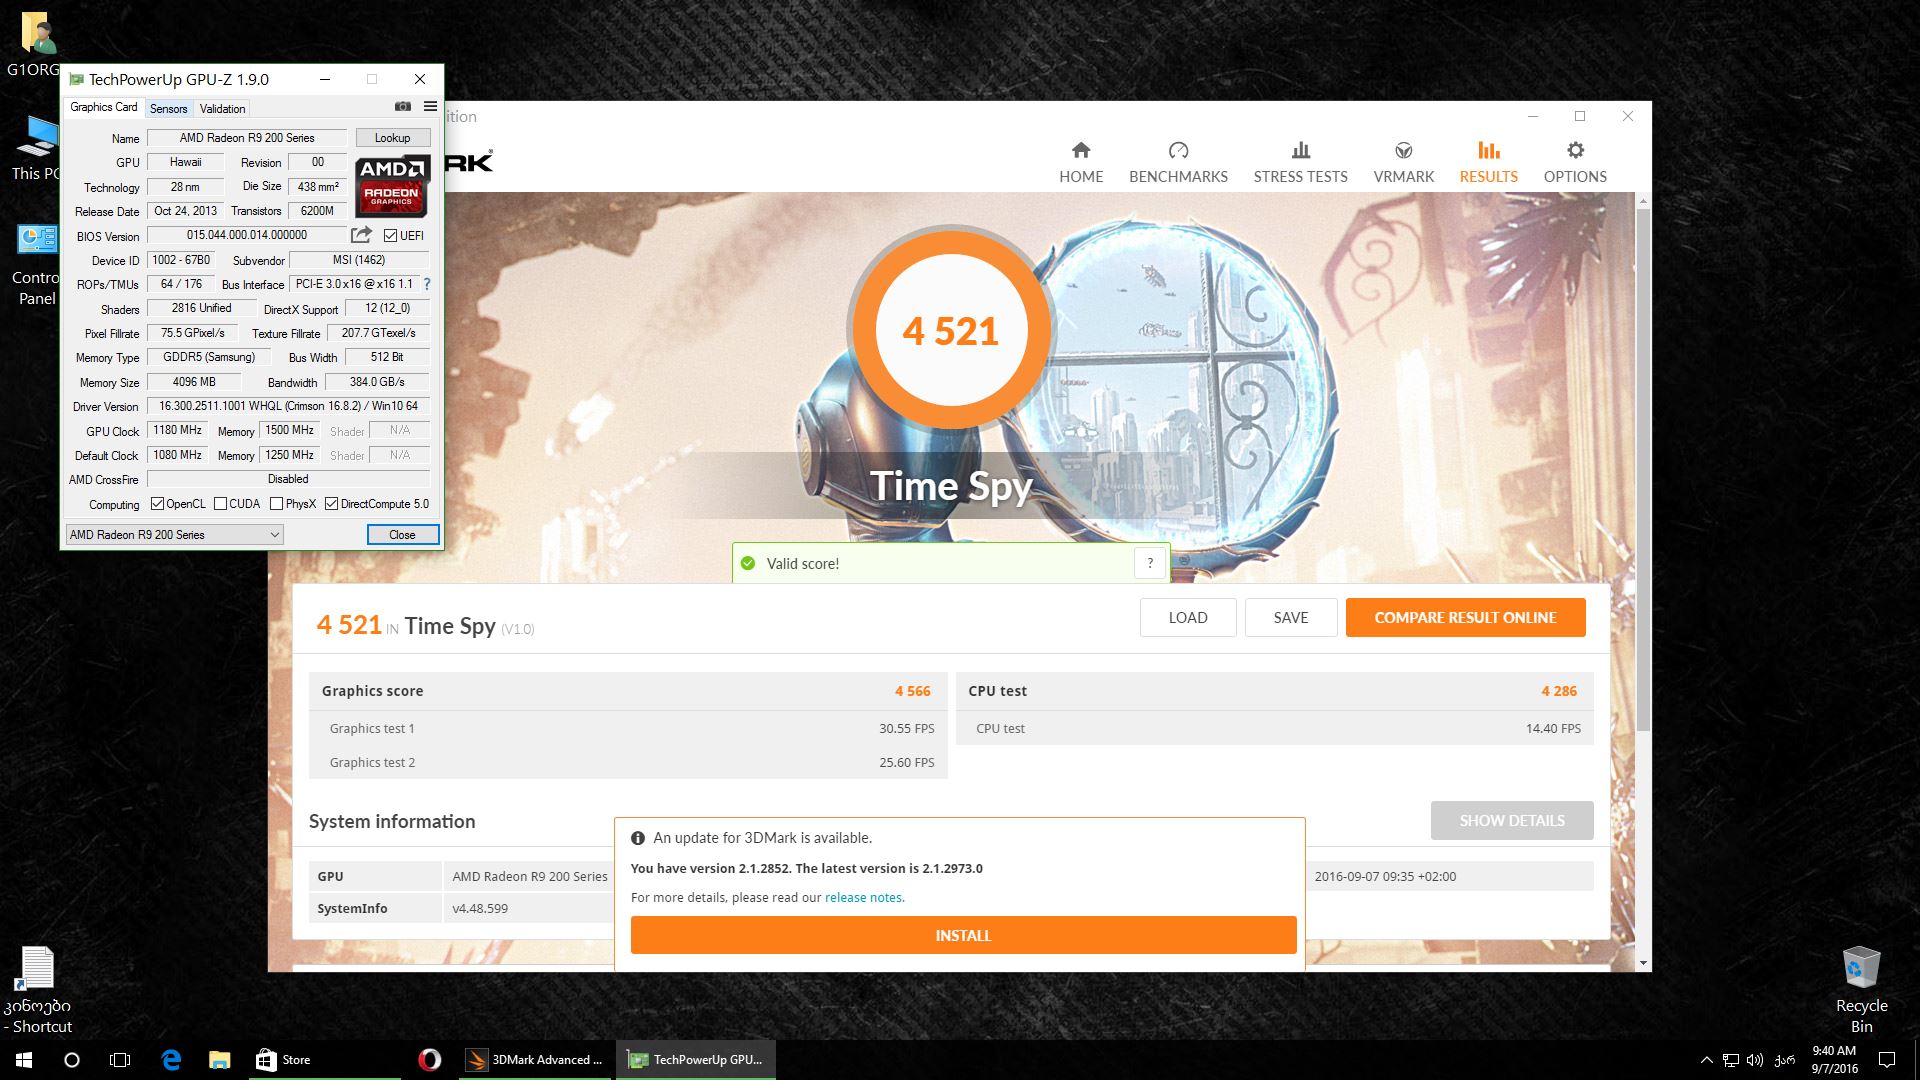Open the release notes link

click(864, 898)
